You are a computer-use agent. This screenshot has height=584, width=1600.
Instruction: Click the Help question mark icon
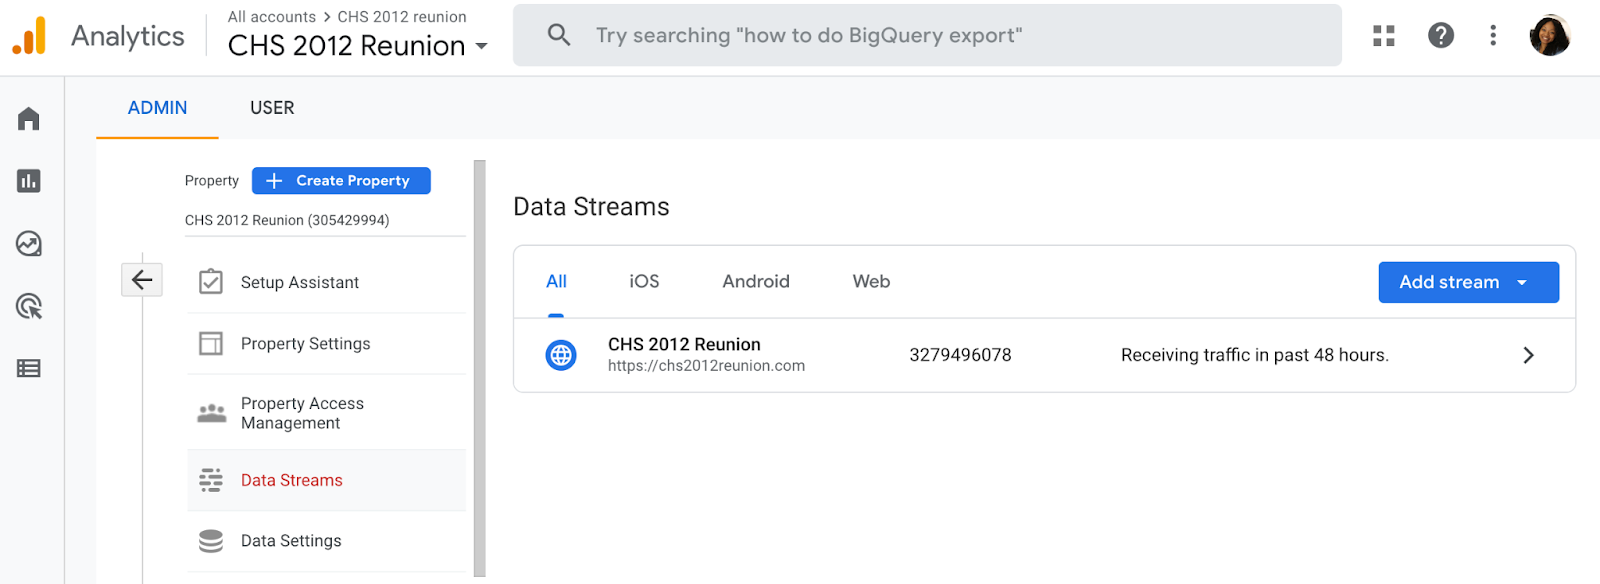coord(1440,36)
